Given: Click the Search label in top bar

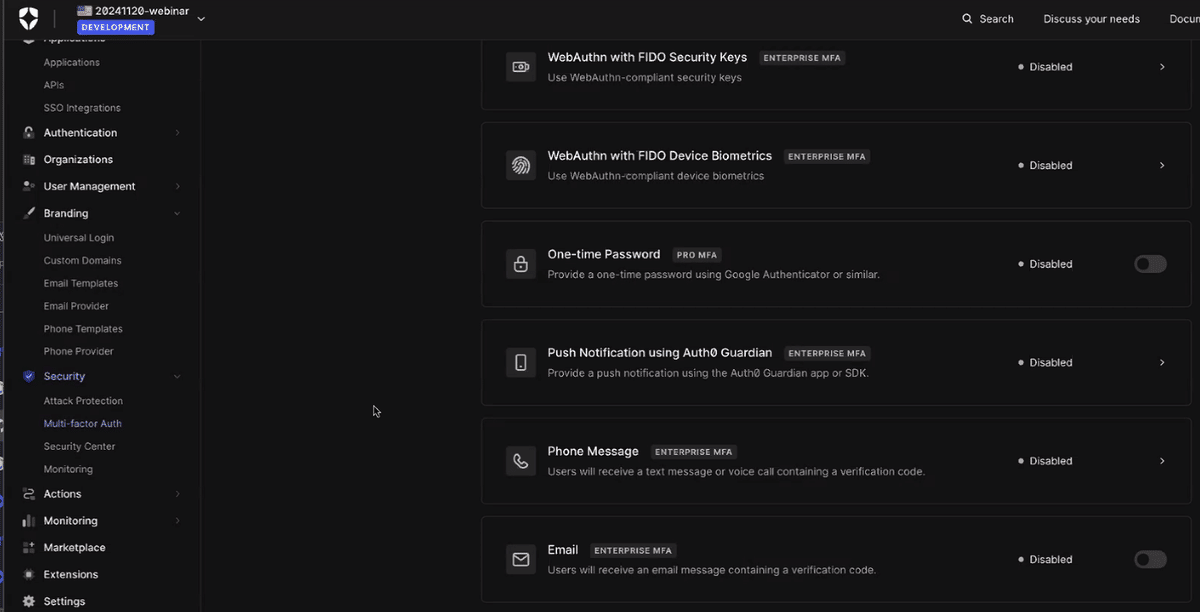Looking at the screenshot, I should [996, 19].
